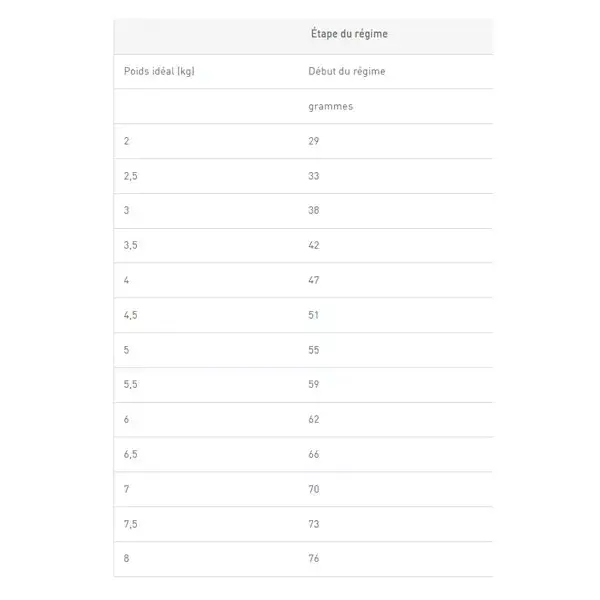This screenshot has width=600, height=600.
Task: Select the 5,5 kg row label
Action: (x=130, y=384)
